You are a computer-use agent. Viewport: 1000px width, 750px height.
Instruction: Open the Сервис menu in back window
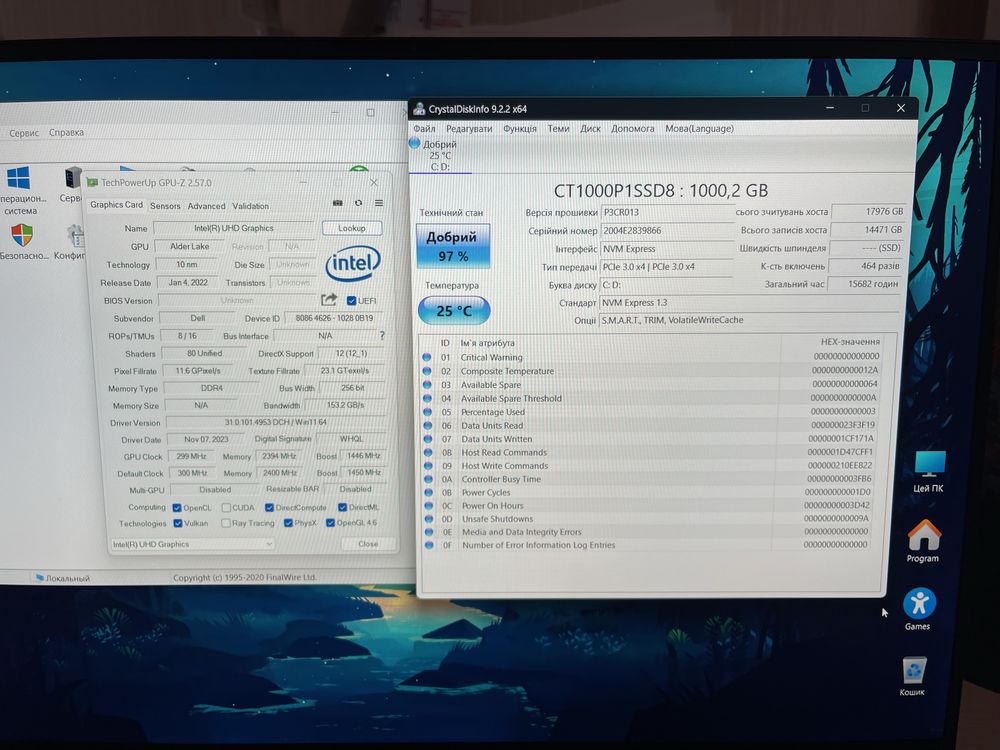(x=24, y=133)
